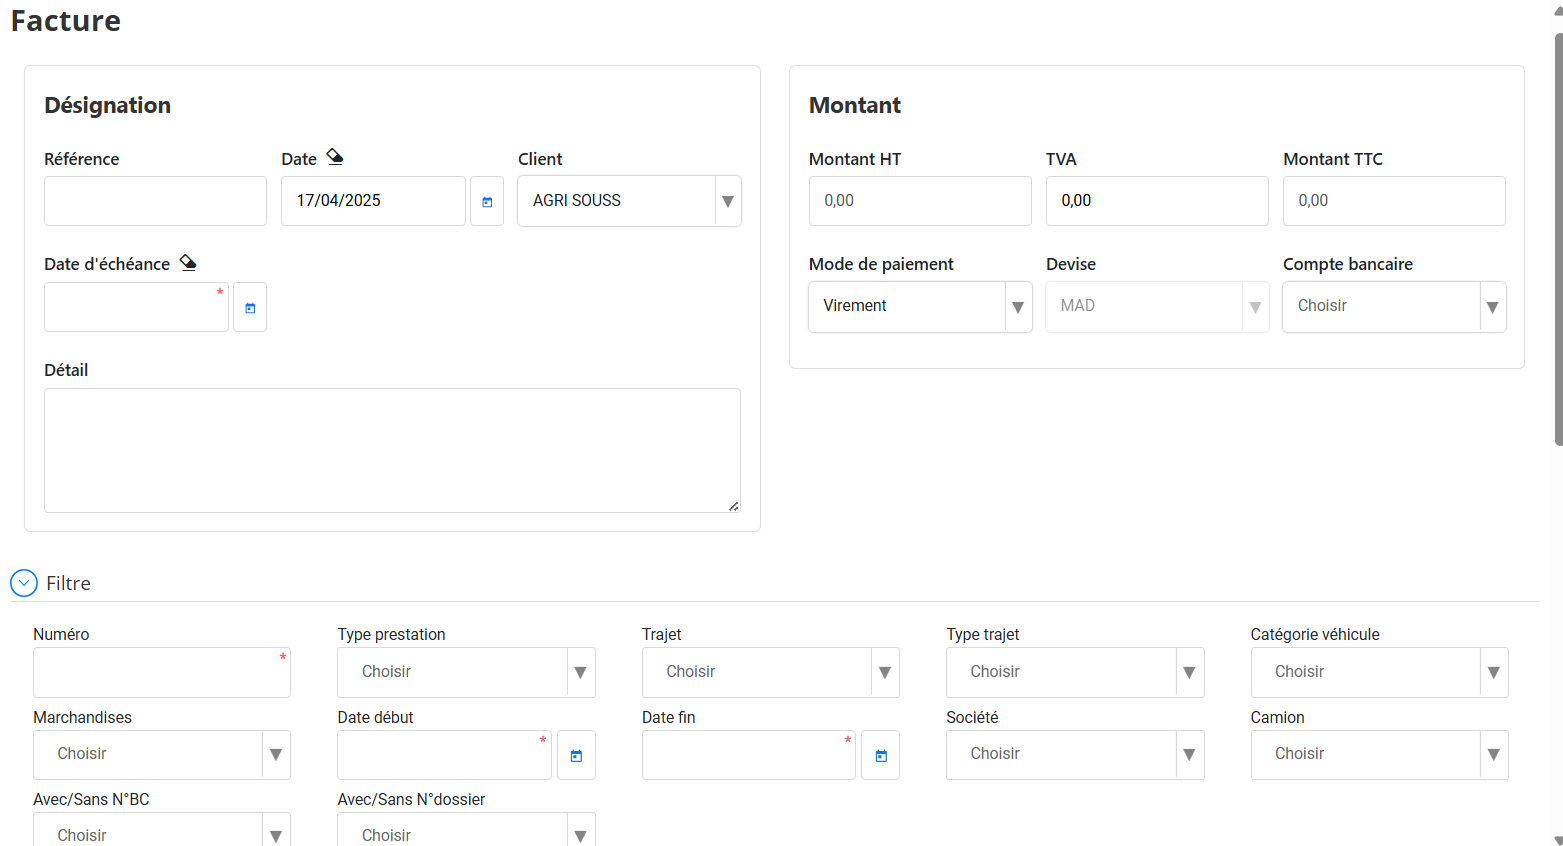1563x846 pixels.
Task: Click the Facture page heading
Action: (66, 21)
